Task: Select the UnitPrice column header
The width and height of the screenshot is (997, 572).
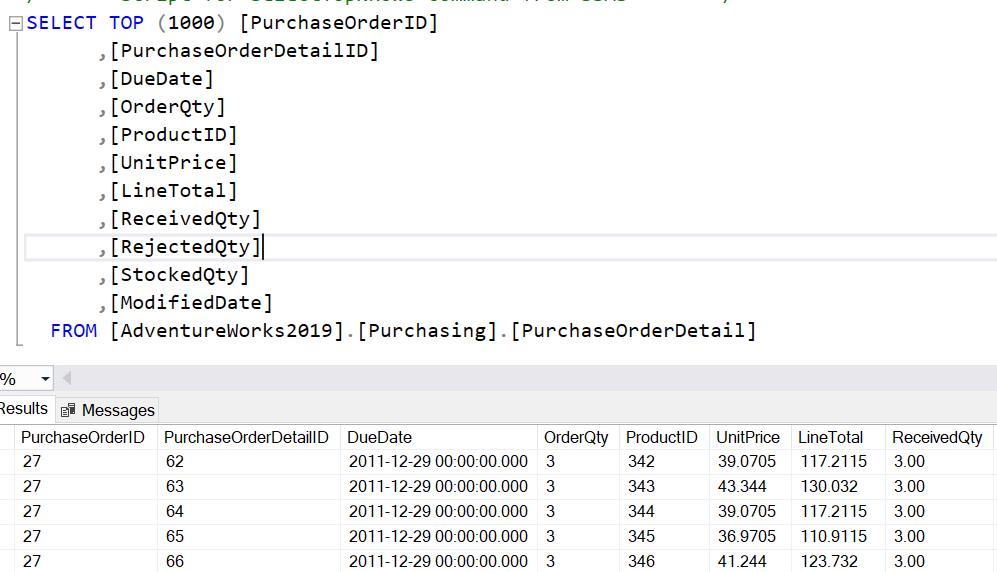Action: 747,437
